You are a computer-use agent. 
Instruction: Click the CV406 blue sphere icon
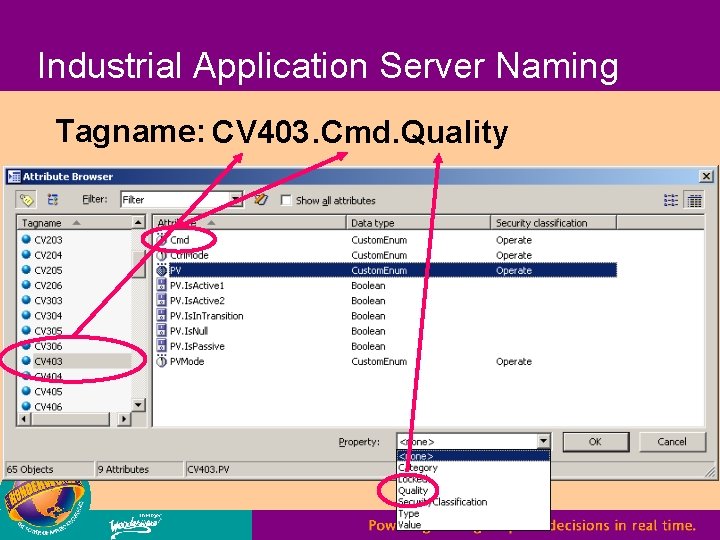(x=26, y=406)
